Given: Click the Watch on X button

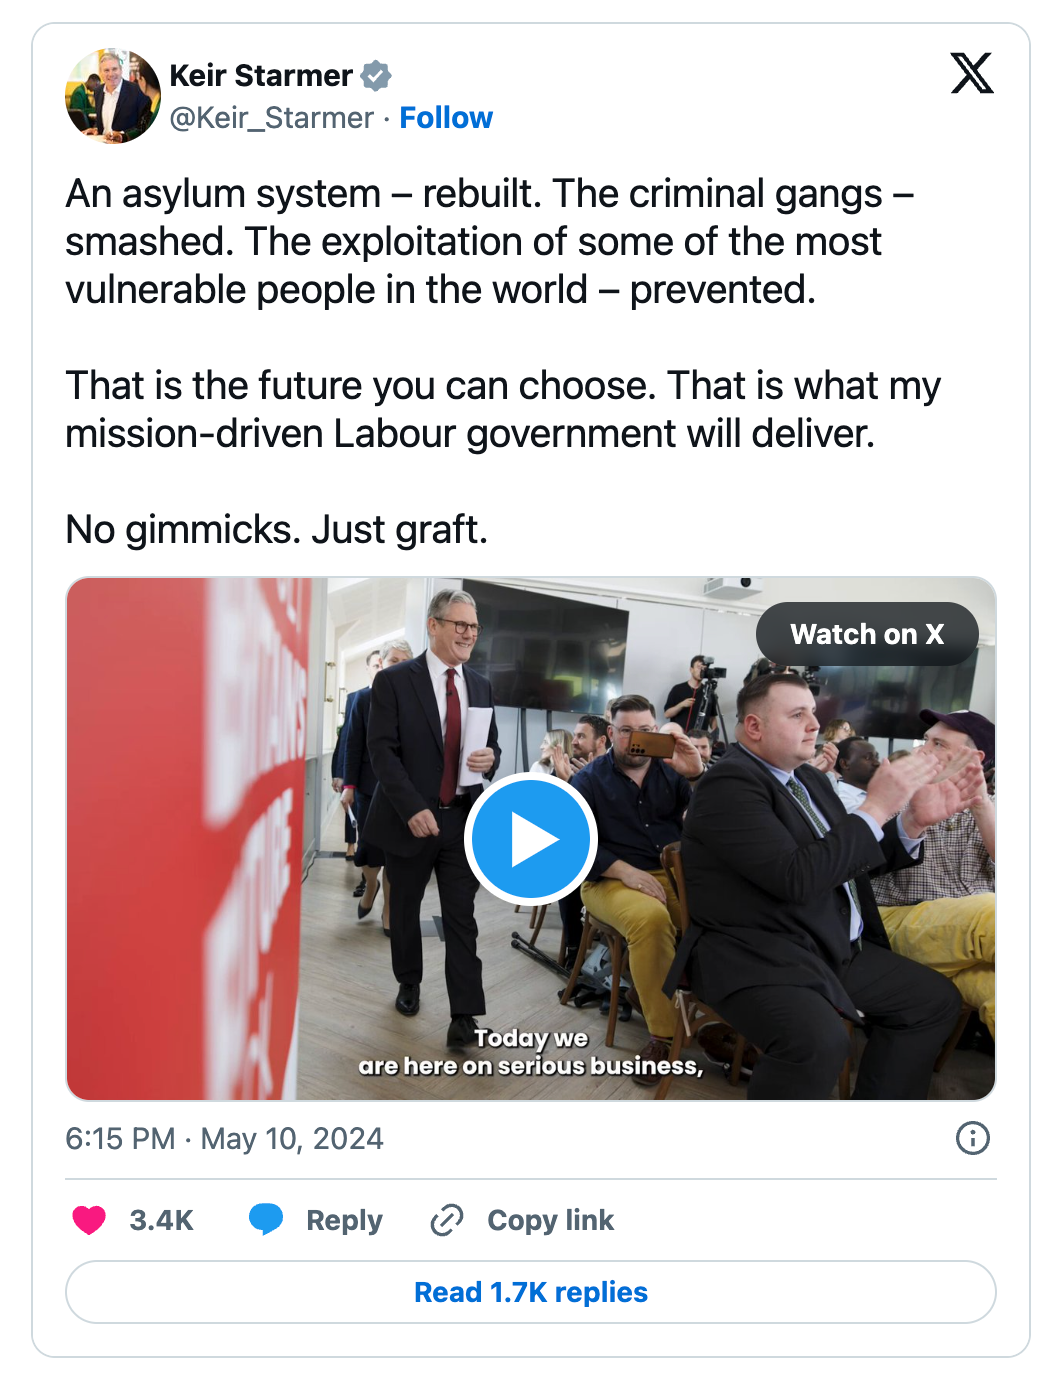Looking at the screenshot, I should (x=867, y=634).
